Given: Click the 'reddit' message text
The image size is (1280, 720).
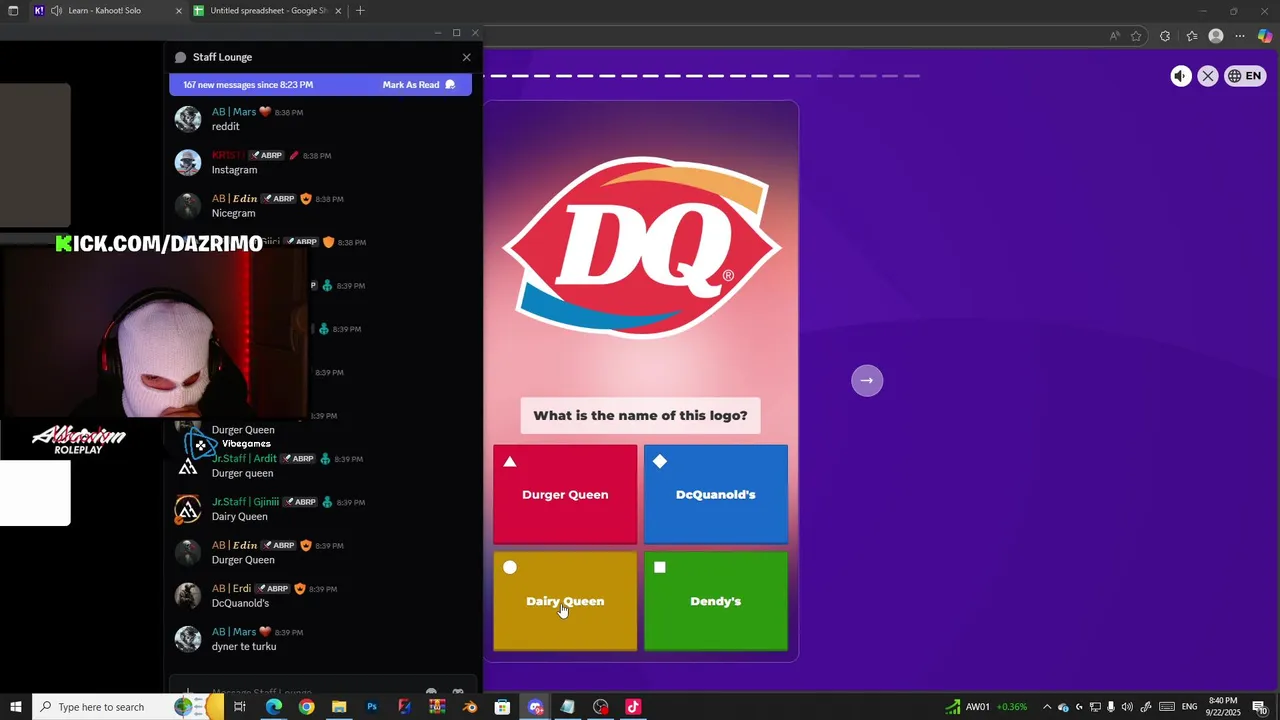Looking at the screenshot, I should point(225,126).
